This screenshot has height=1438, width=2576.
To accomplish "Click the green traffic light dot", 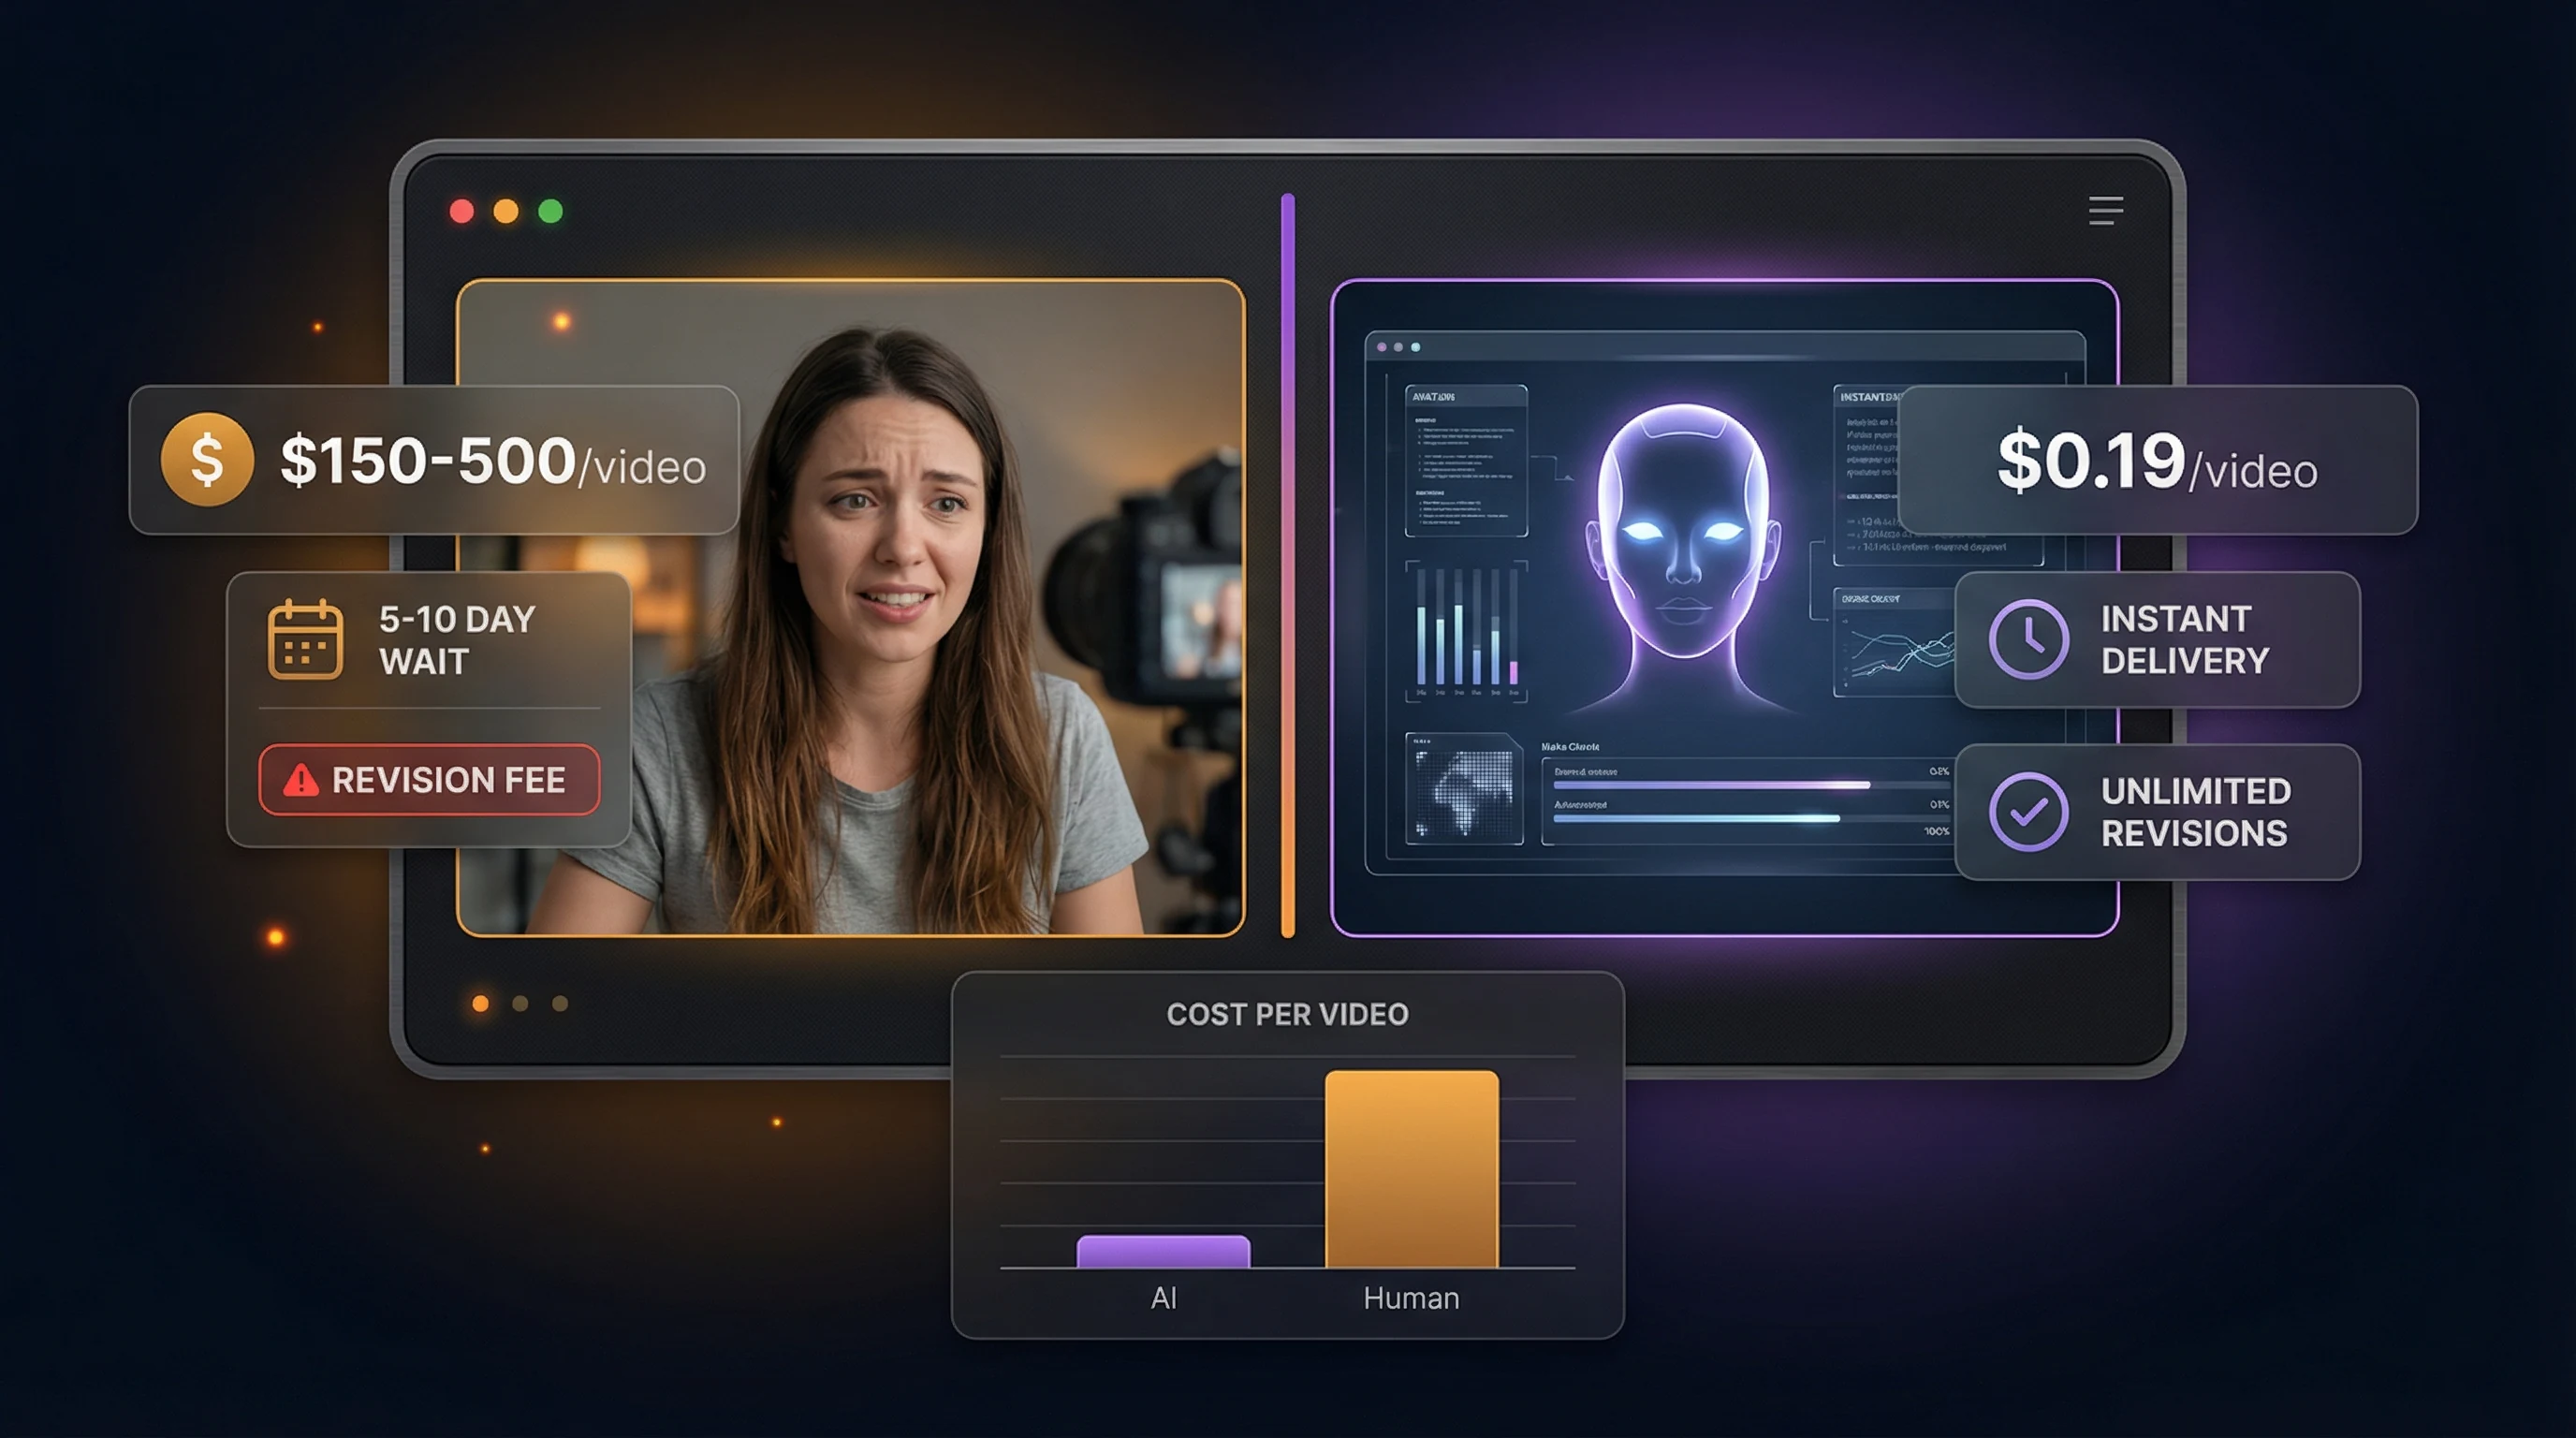I will click(551, 210).
